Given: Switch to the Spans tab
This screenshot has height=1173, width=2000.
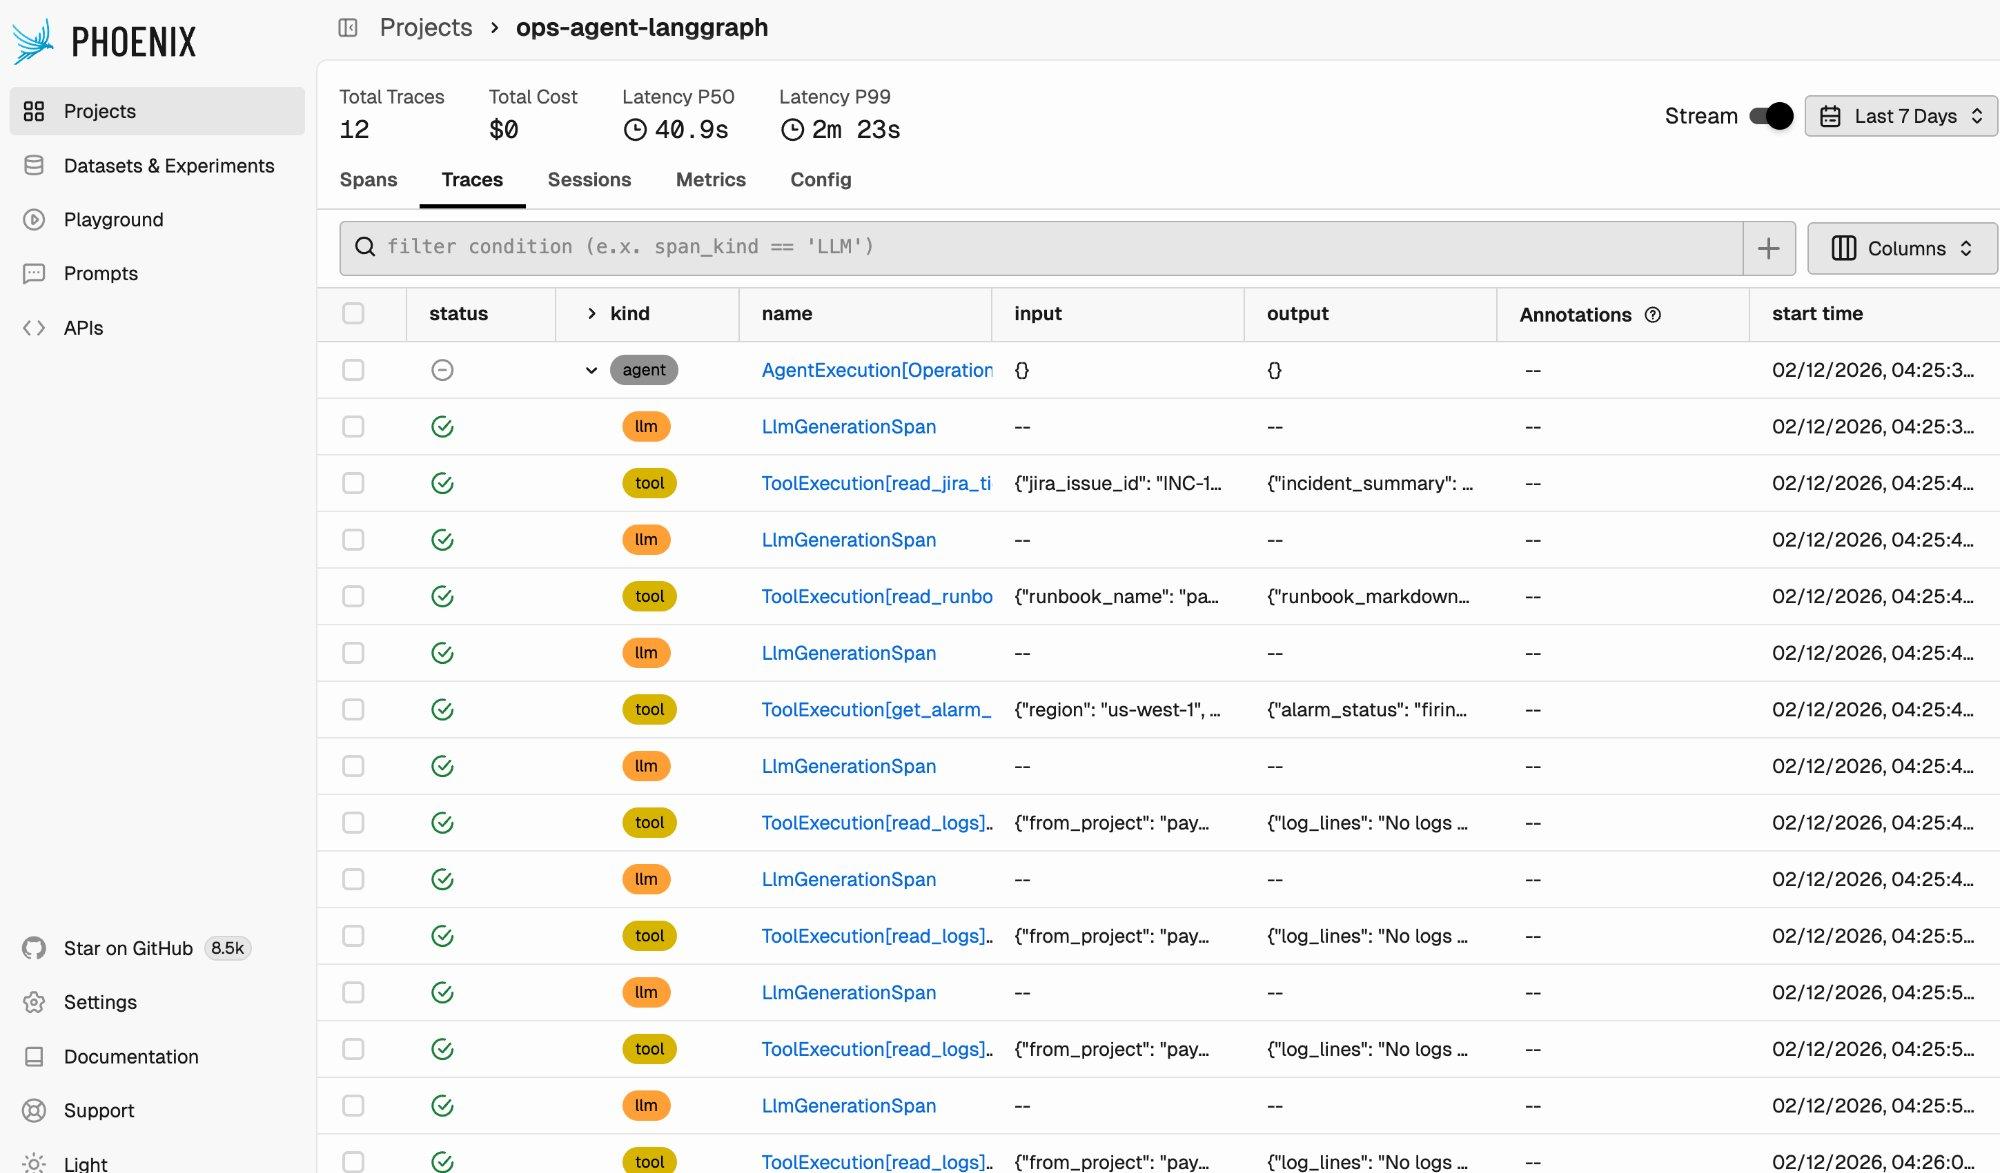Looking at the screenshot, I should pyautogui.click(x=368, y=180).
